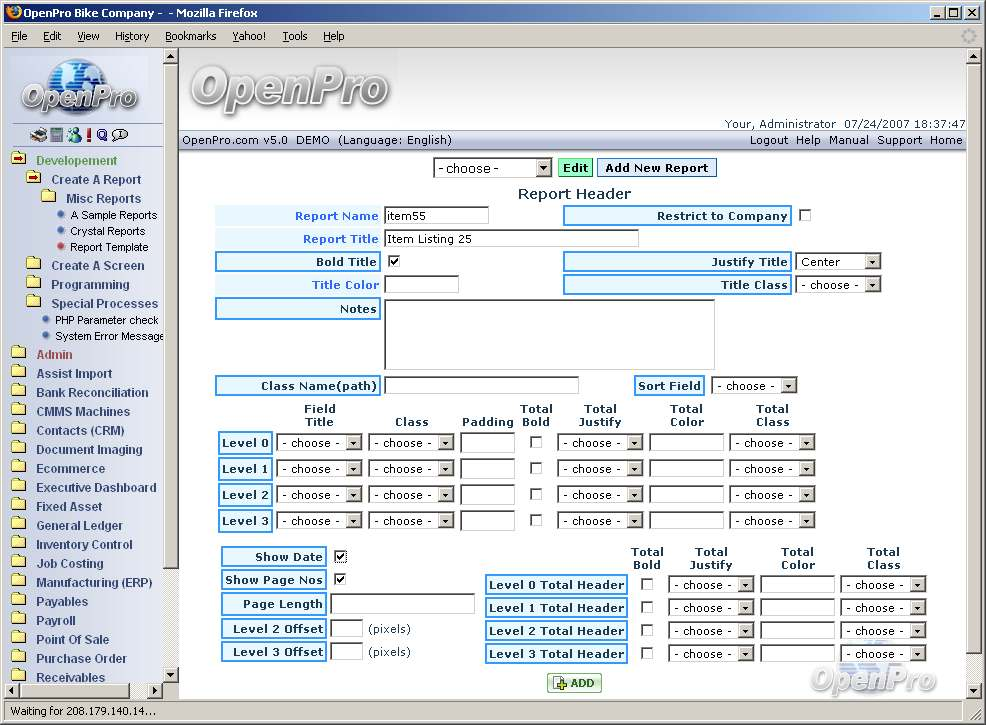Uncheck the Bold Title checkbox
Viewport: 986px width, 725px height.
point(394,261)
